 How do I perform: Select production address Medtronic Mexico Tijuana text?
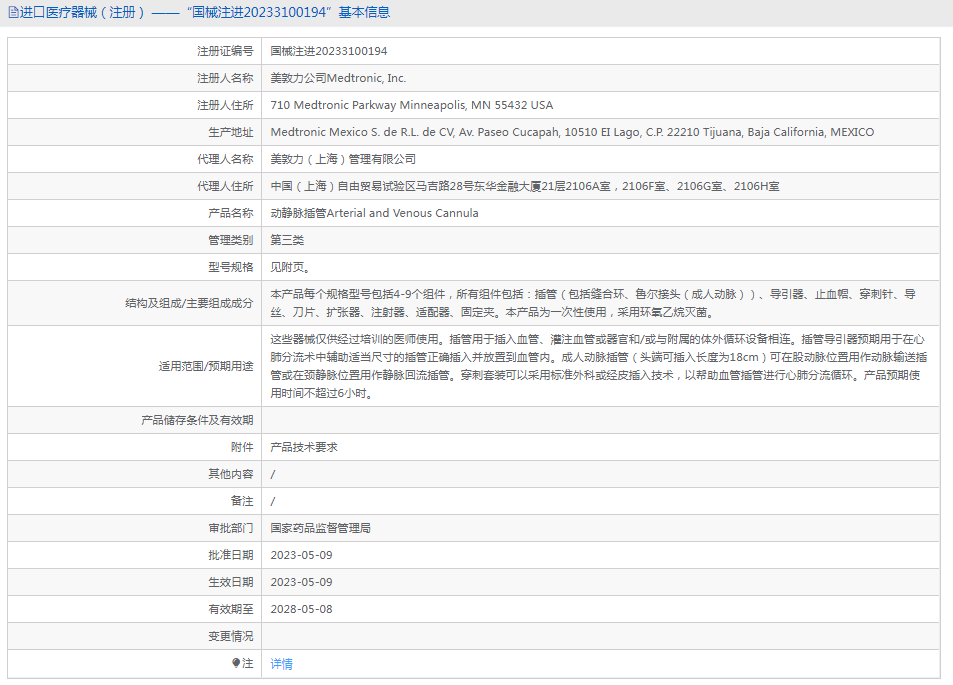pyautogui.click(x=572, y=132)
